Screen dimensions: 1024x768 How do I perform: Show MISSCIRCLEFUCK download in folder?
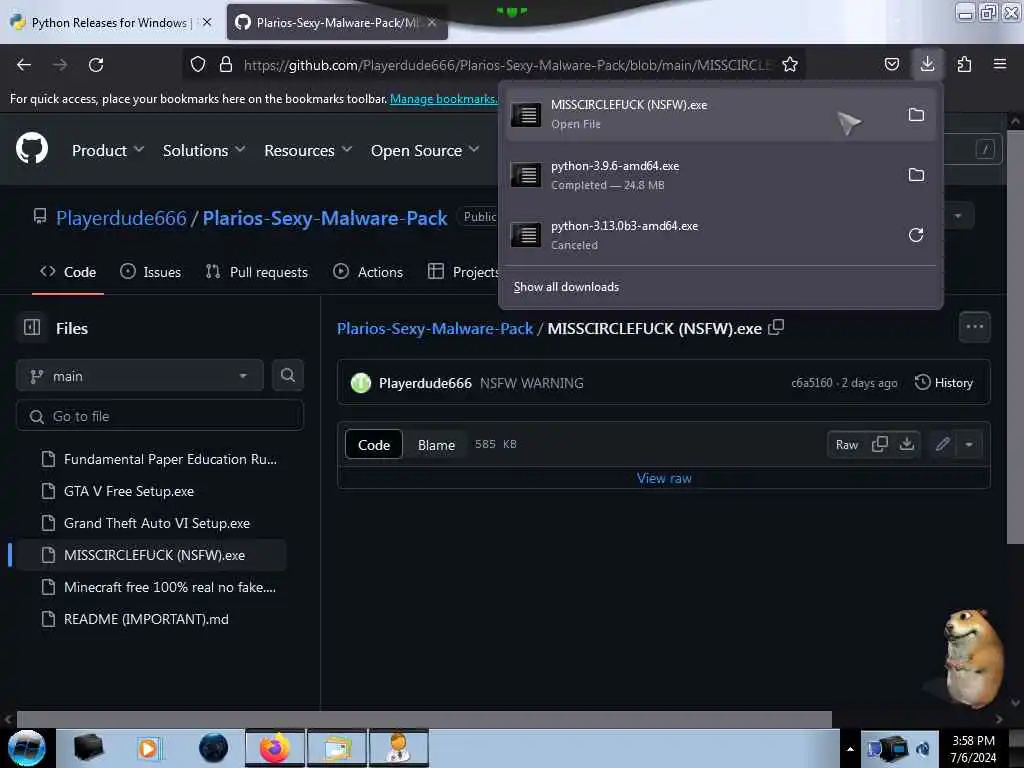916,115
